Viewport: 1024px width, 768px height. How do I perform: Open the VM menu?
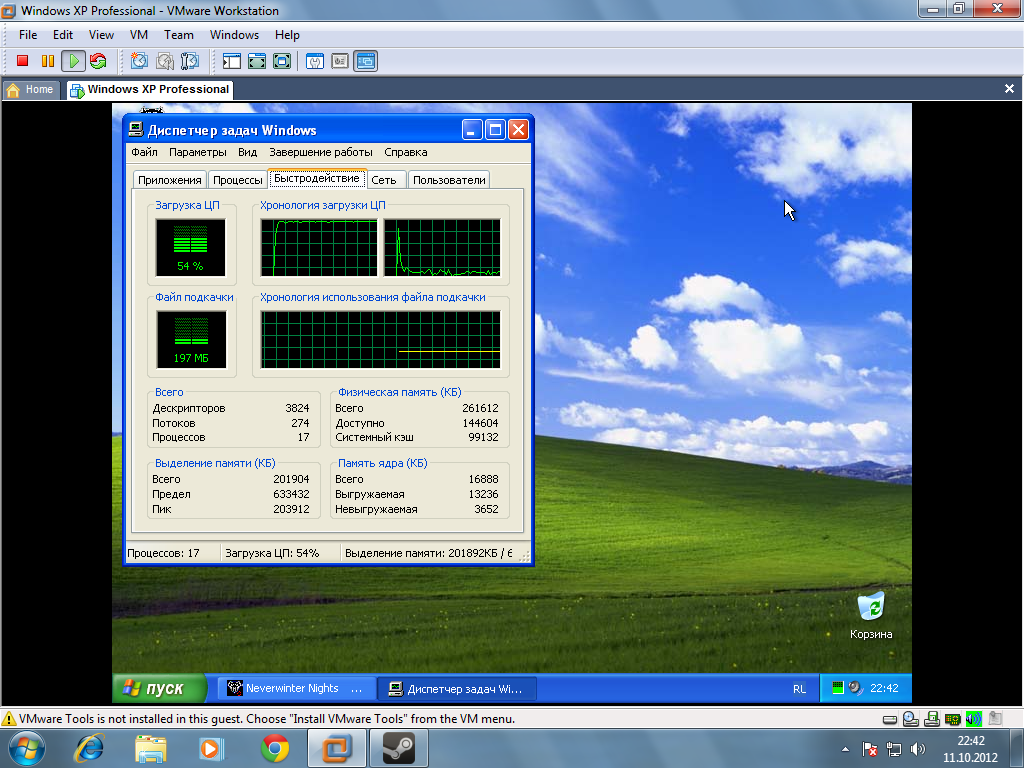click(138, 35)
